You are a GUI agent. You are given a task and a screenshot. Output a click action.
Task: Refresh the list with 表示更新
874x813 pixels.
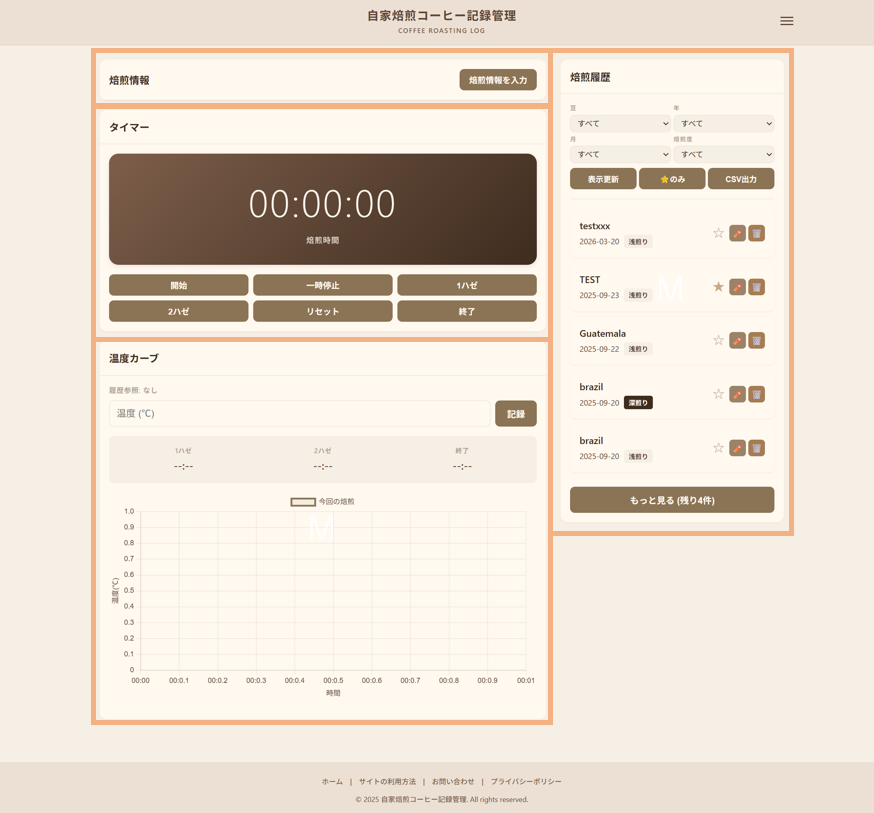[x=603, y=179]
